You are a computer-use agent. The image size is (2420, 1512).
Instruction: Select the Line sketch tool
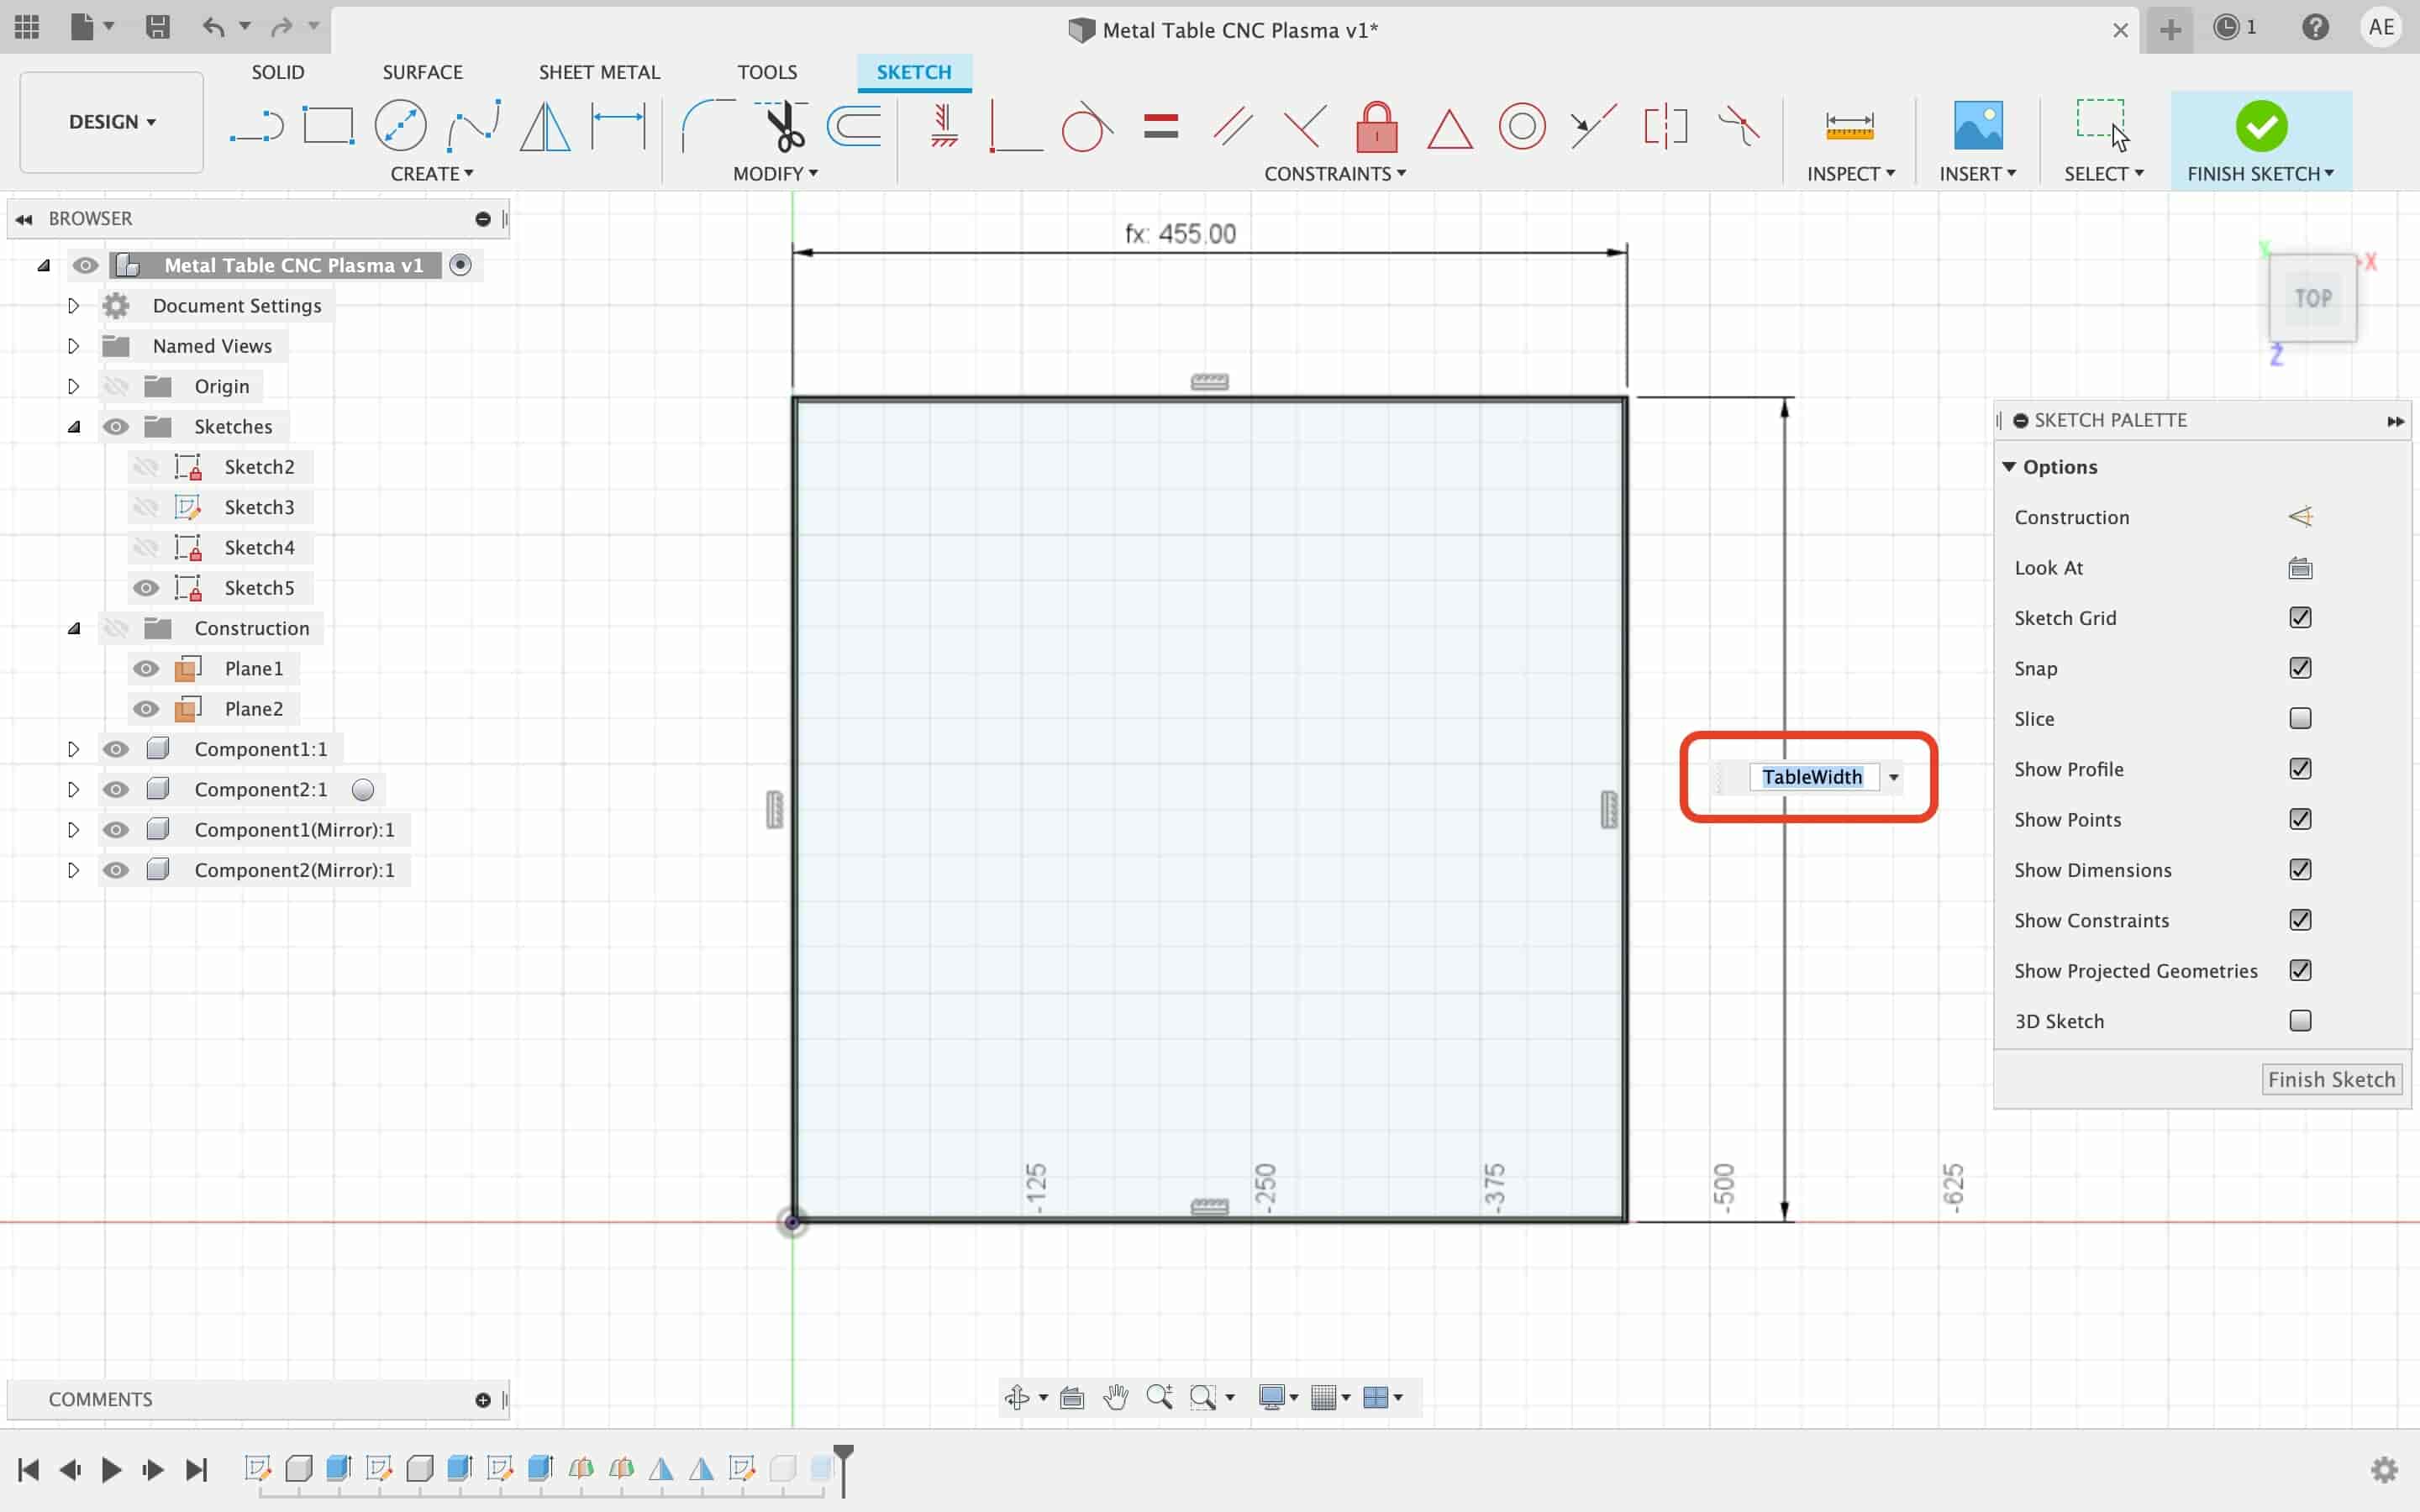coord(256,127)
